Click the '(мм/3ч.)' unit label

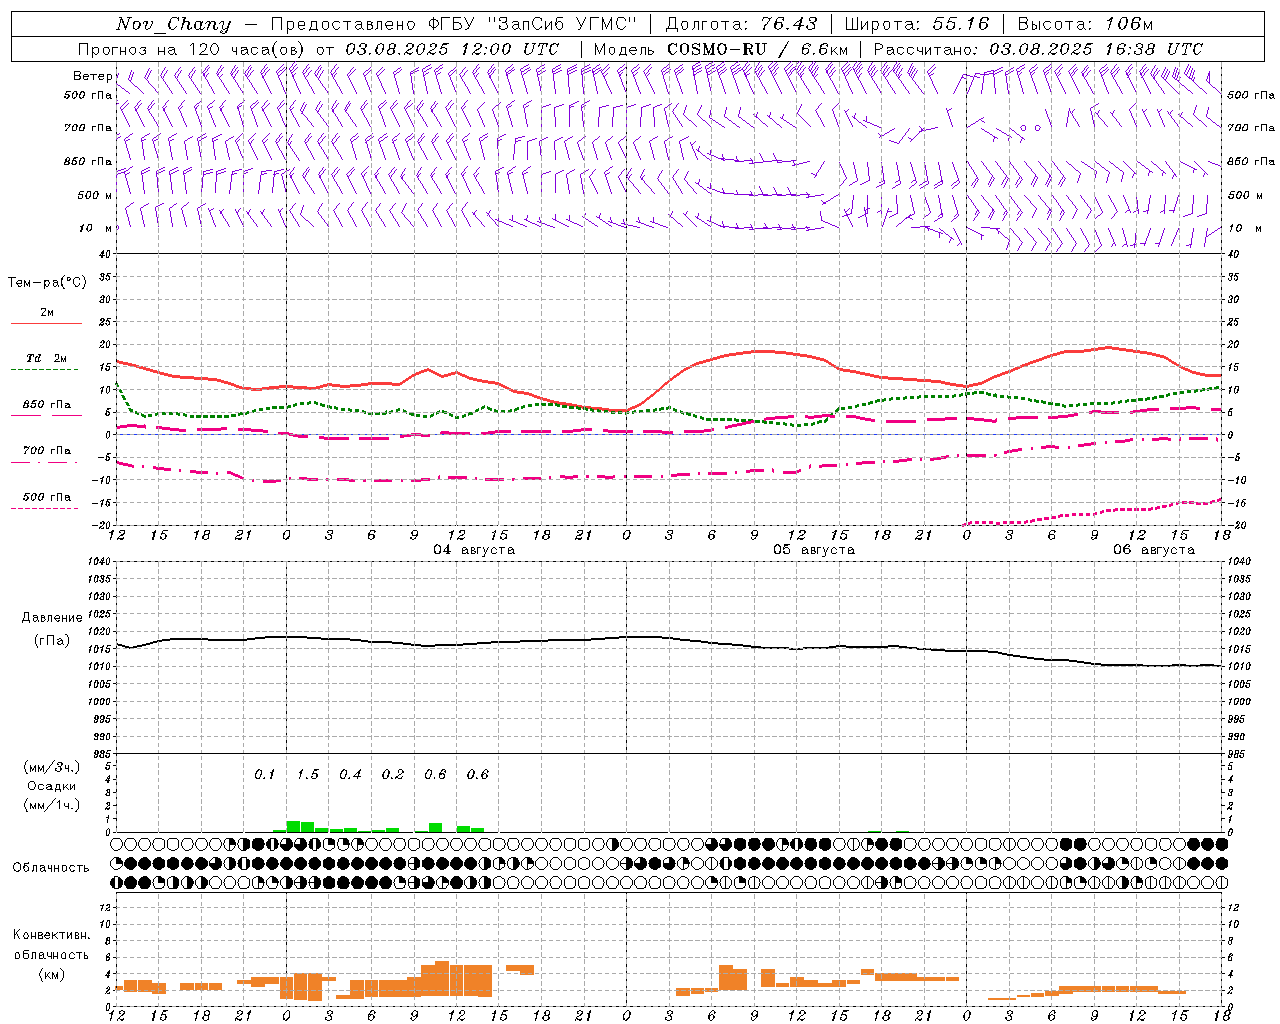[x=51, y=767]
